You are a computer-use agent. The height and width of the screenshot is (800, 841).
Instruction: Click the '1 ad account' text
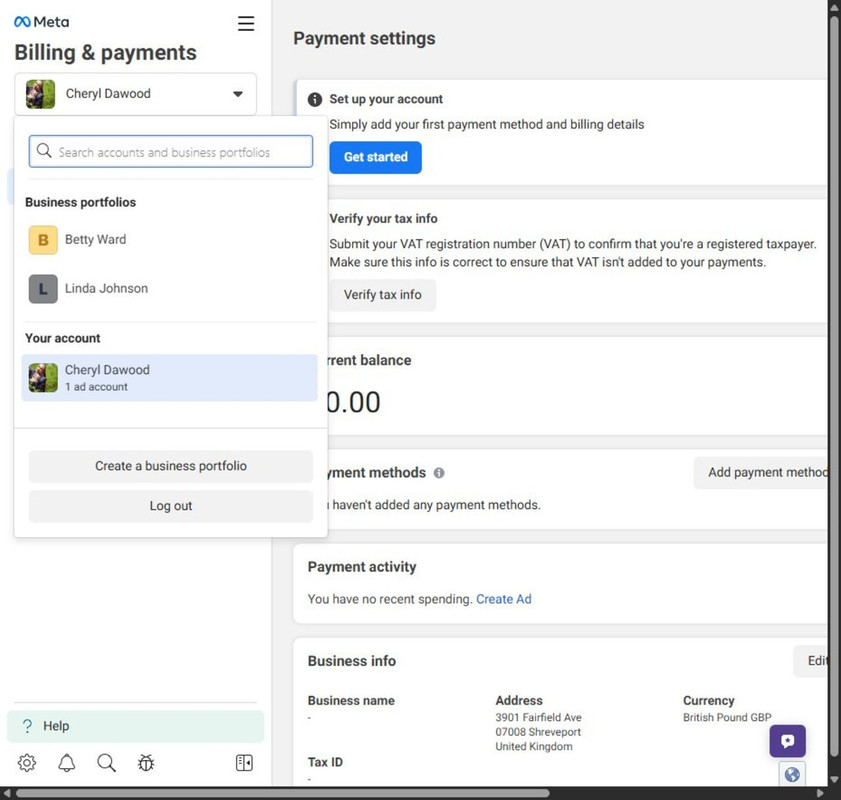(x=97, y=387)
